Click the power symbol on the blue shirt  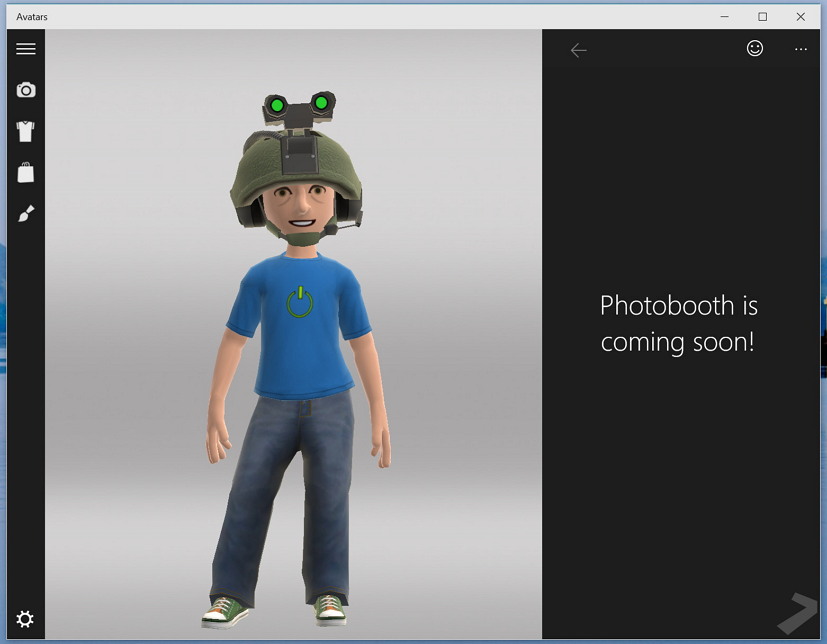[300, 301]
